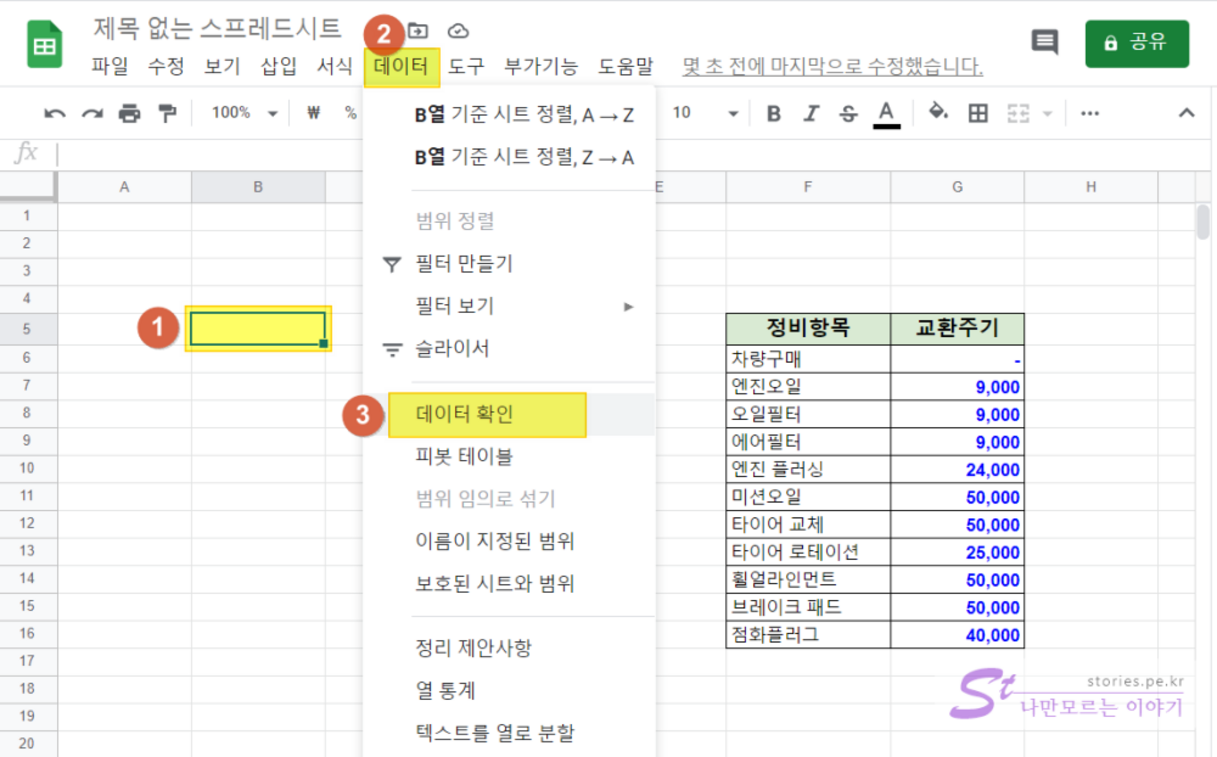Toggle bold formatting

pyautogui.click(x=773, y=113)
